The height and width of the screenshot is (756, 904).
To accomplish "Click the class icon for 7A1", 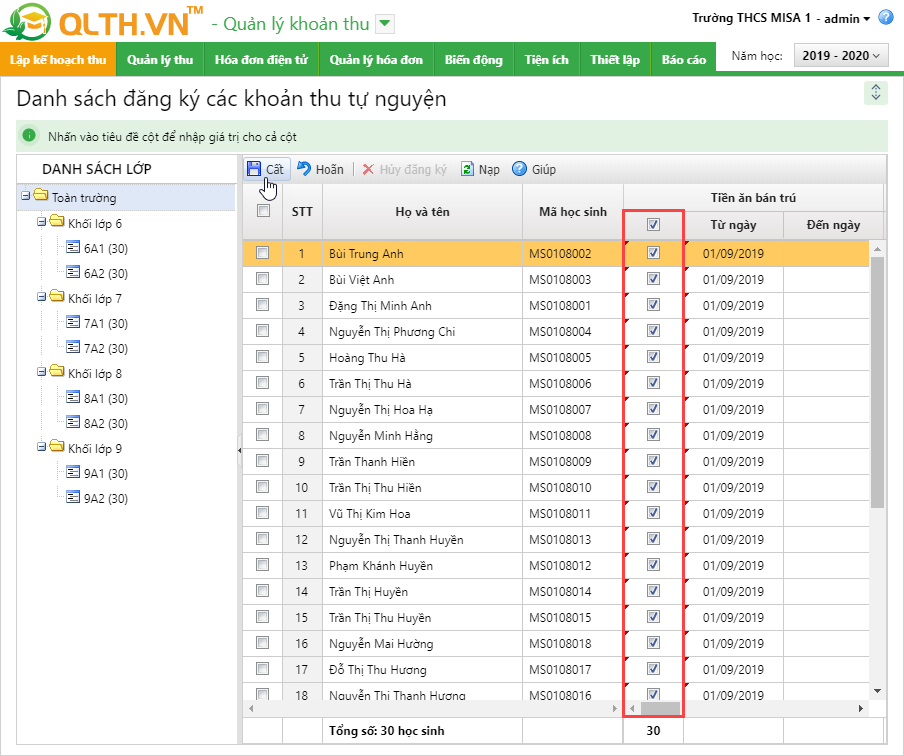I will point(73,323).
